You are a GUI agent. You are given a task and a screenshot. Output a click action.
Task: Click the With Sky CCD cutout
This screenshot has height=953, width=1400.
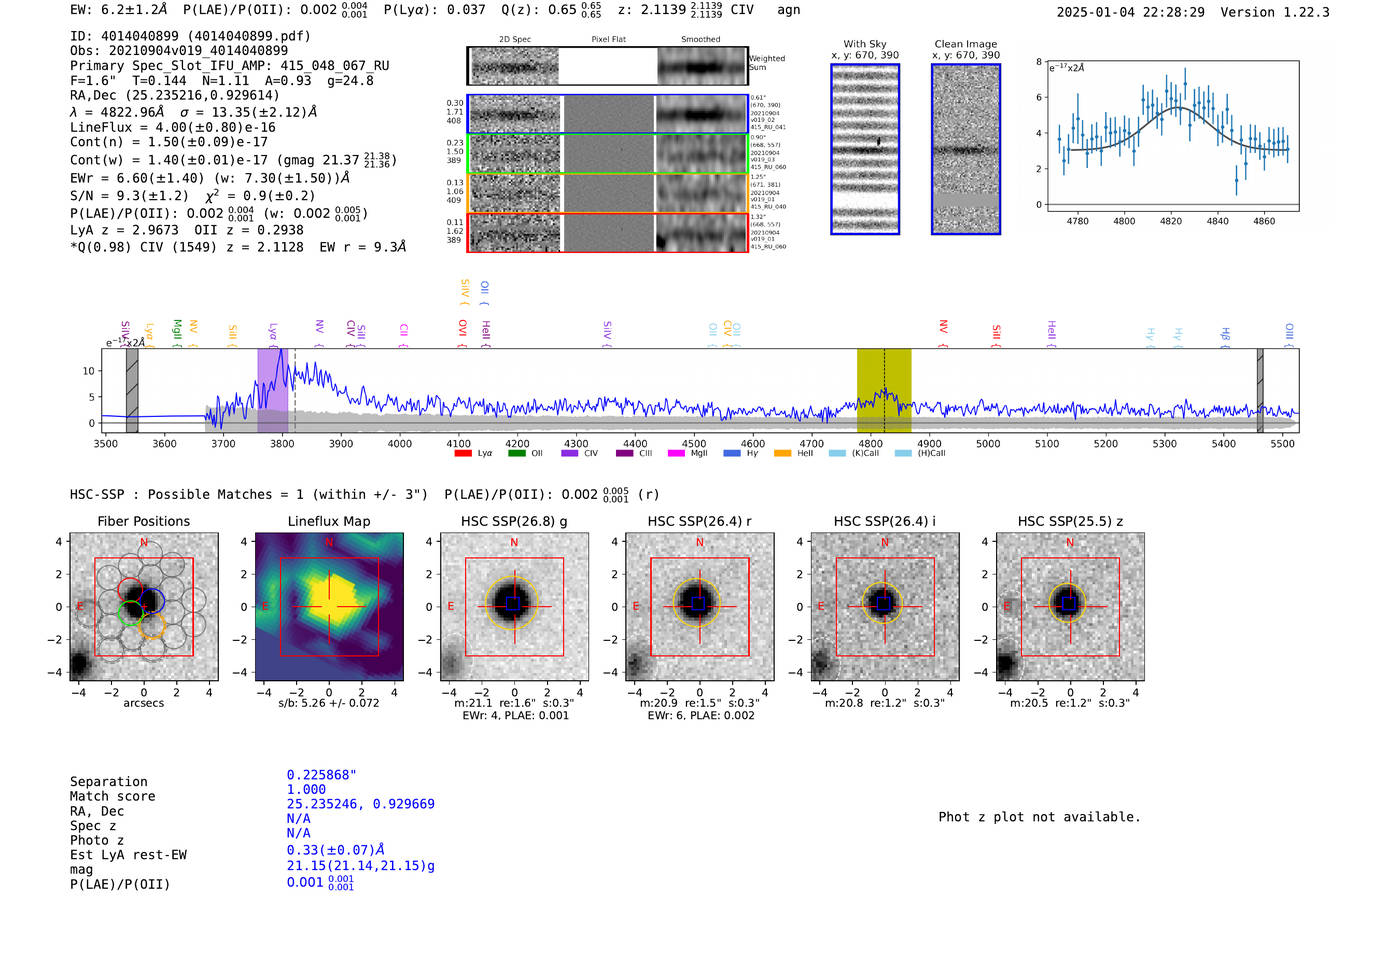pyautogui.click(x=865, y=149)
